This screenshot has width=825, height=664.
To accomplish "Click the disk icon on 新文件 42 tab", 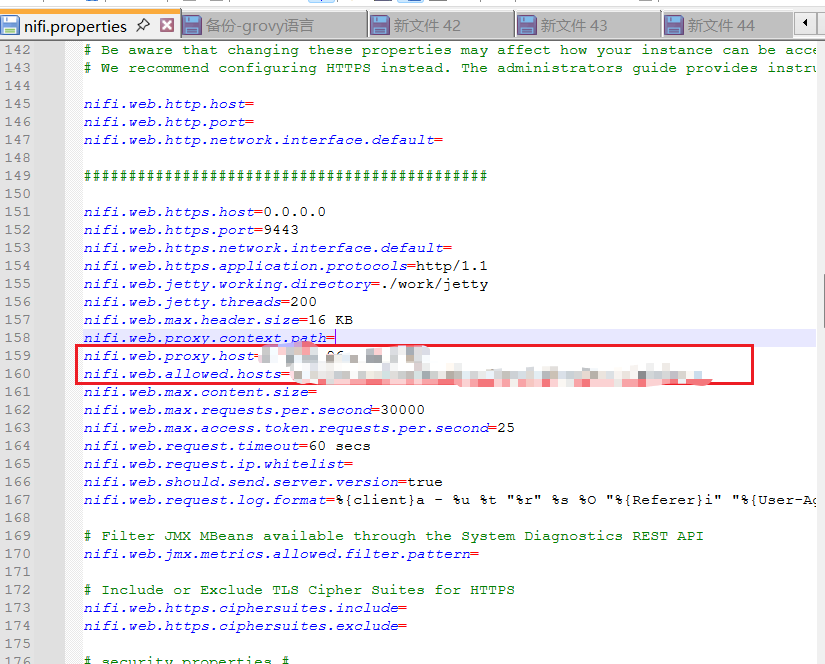I will (x=380, y=25).
